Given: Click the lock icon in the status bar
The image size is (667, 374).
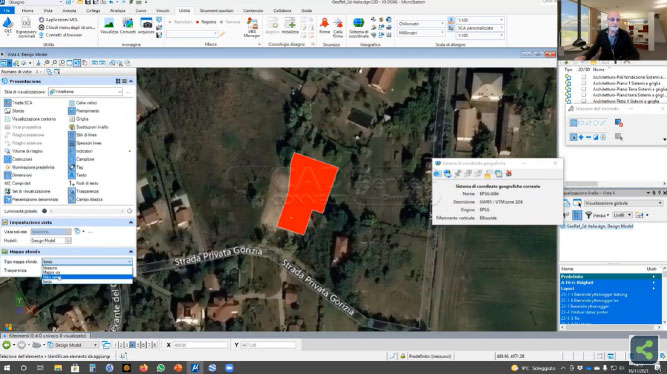Looking at the screenshot, I should coord(402,356).
